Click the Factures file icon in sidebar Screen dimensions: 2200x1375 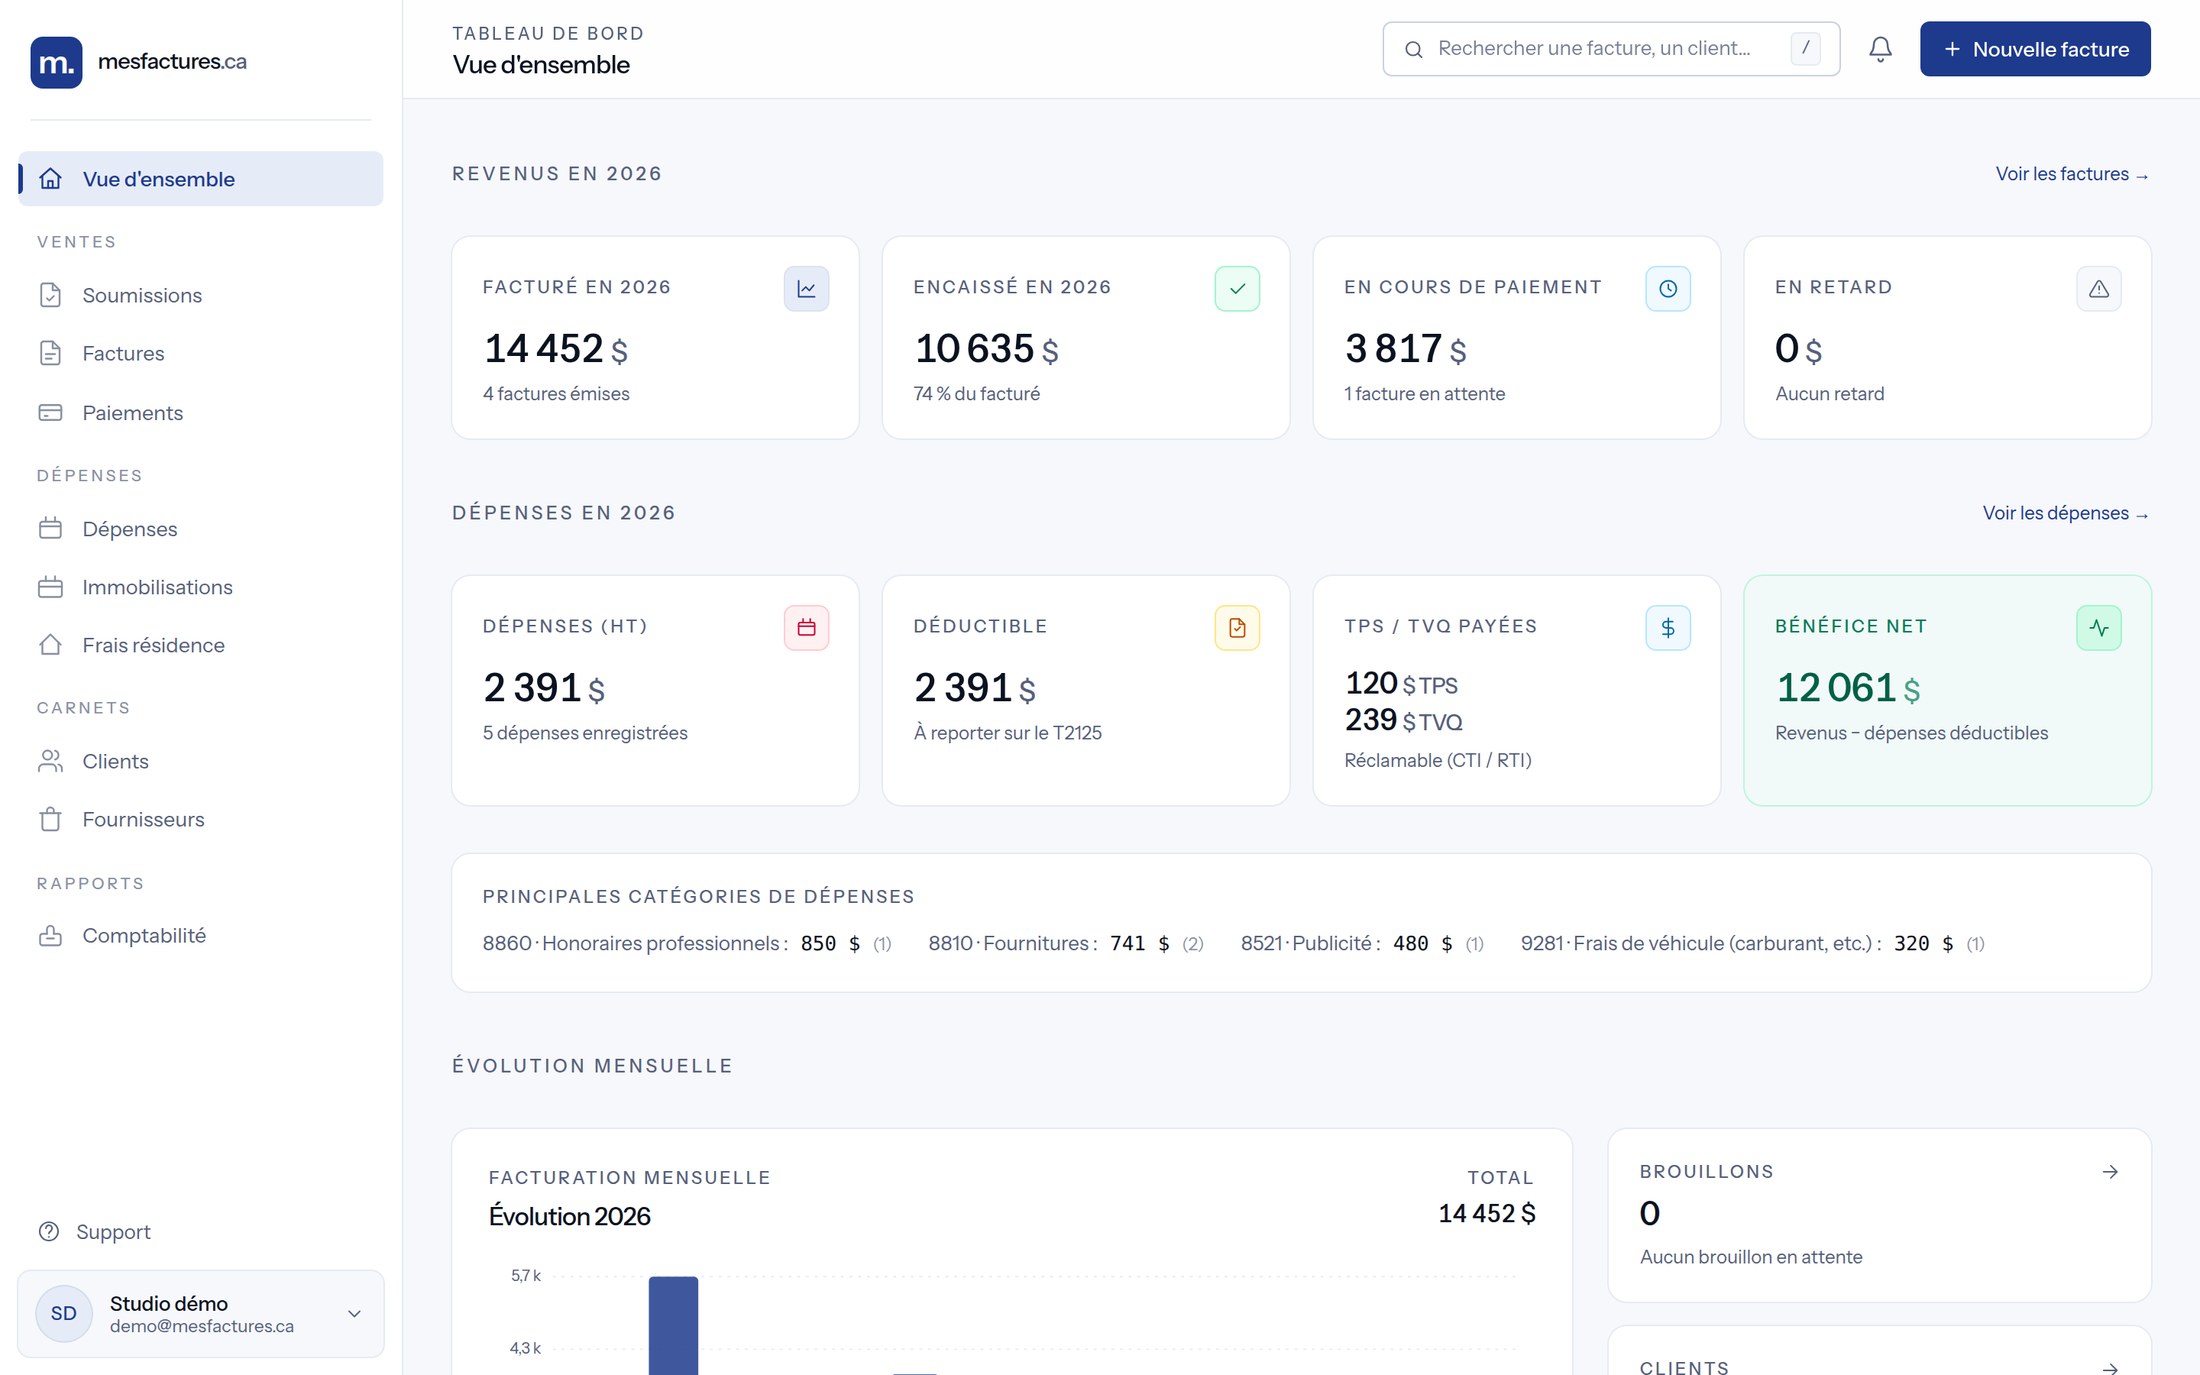pyautogui.click(x=50, y=353)
